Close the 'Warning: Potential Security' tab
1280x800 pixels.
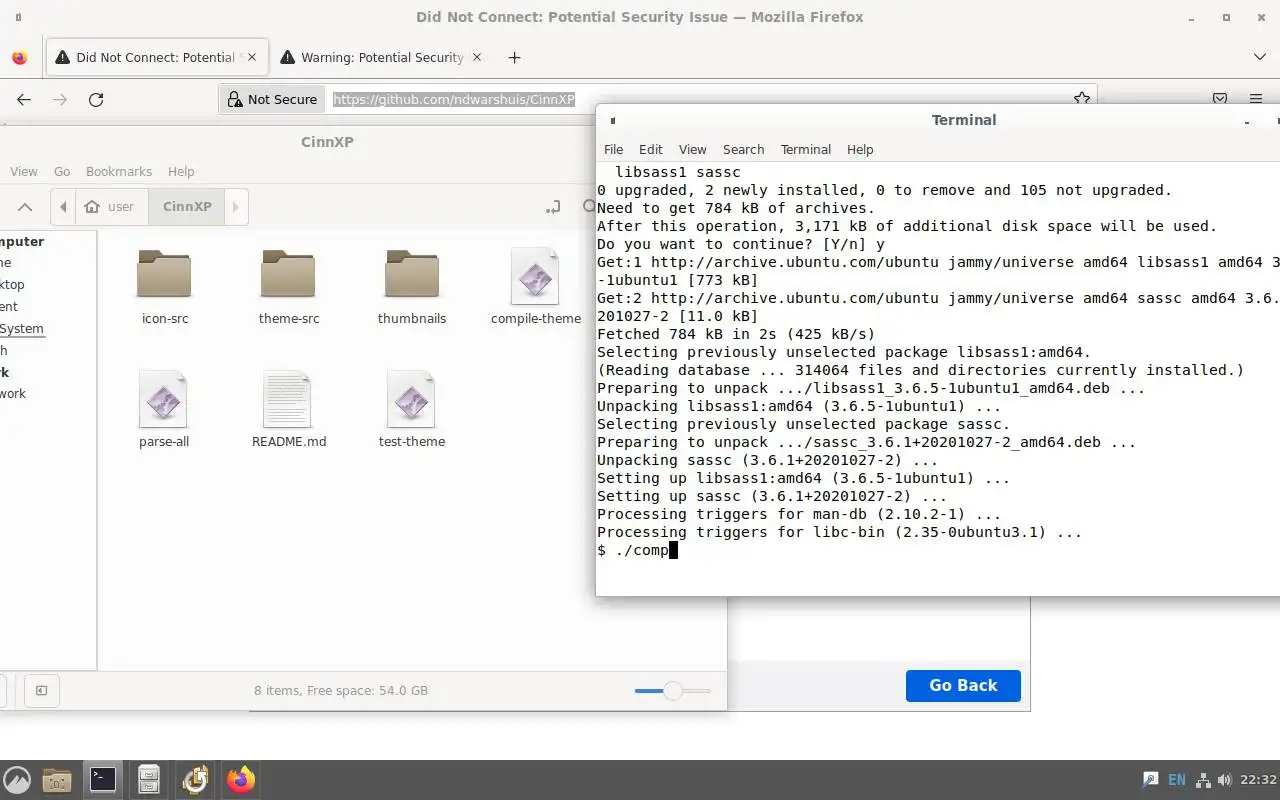tap(477, 57)
